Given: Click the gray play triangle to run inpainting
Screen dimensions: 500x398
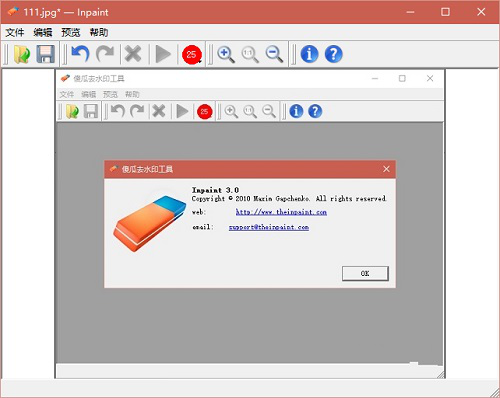Looking at the screenshot, I should [x=163, y=54].
